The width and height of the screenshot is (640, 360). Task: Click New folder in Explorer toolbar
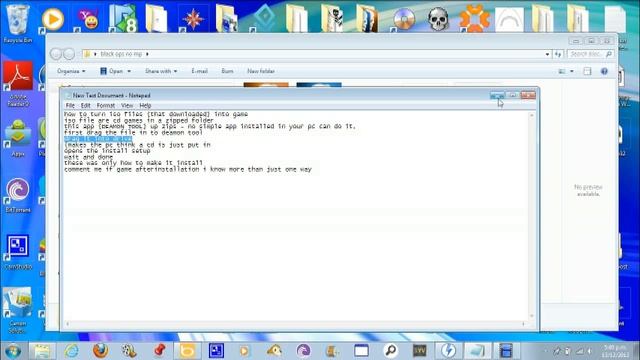261,71
